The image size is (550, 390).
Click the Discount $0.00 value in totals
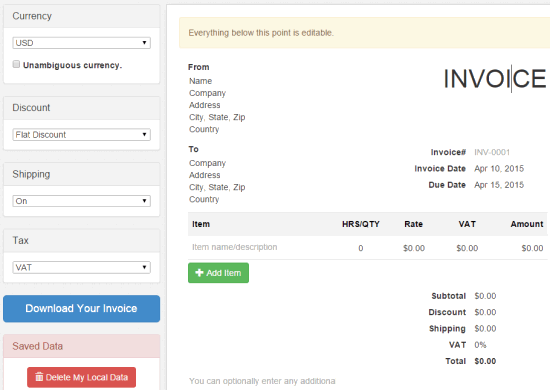point(485,312)
